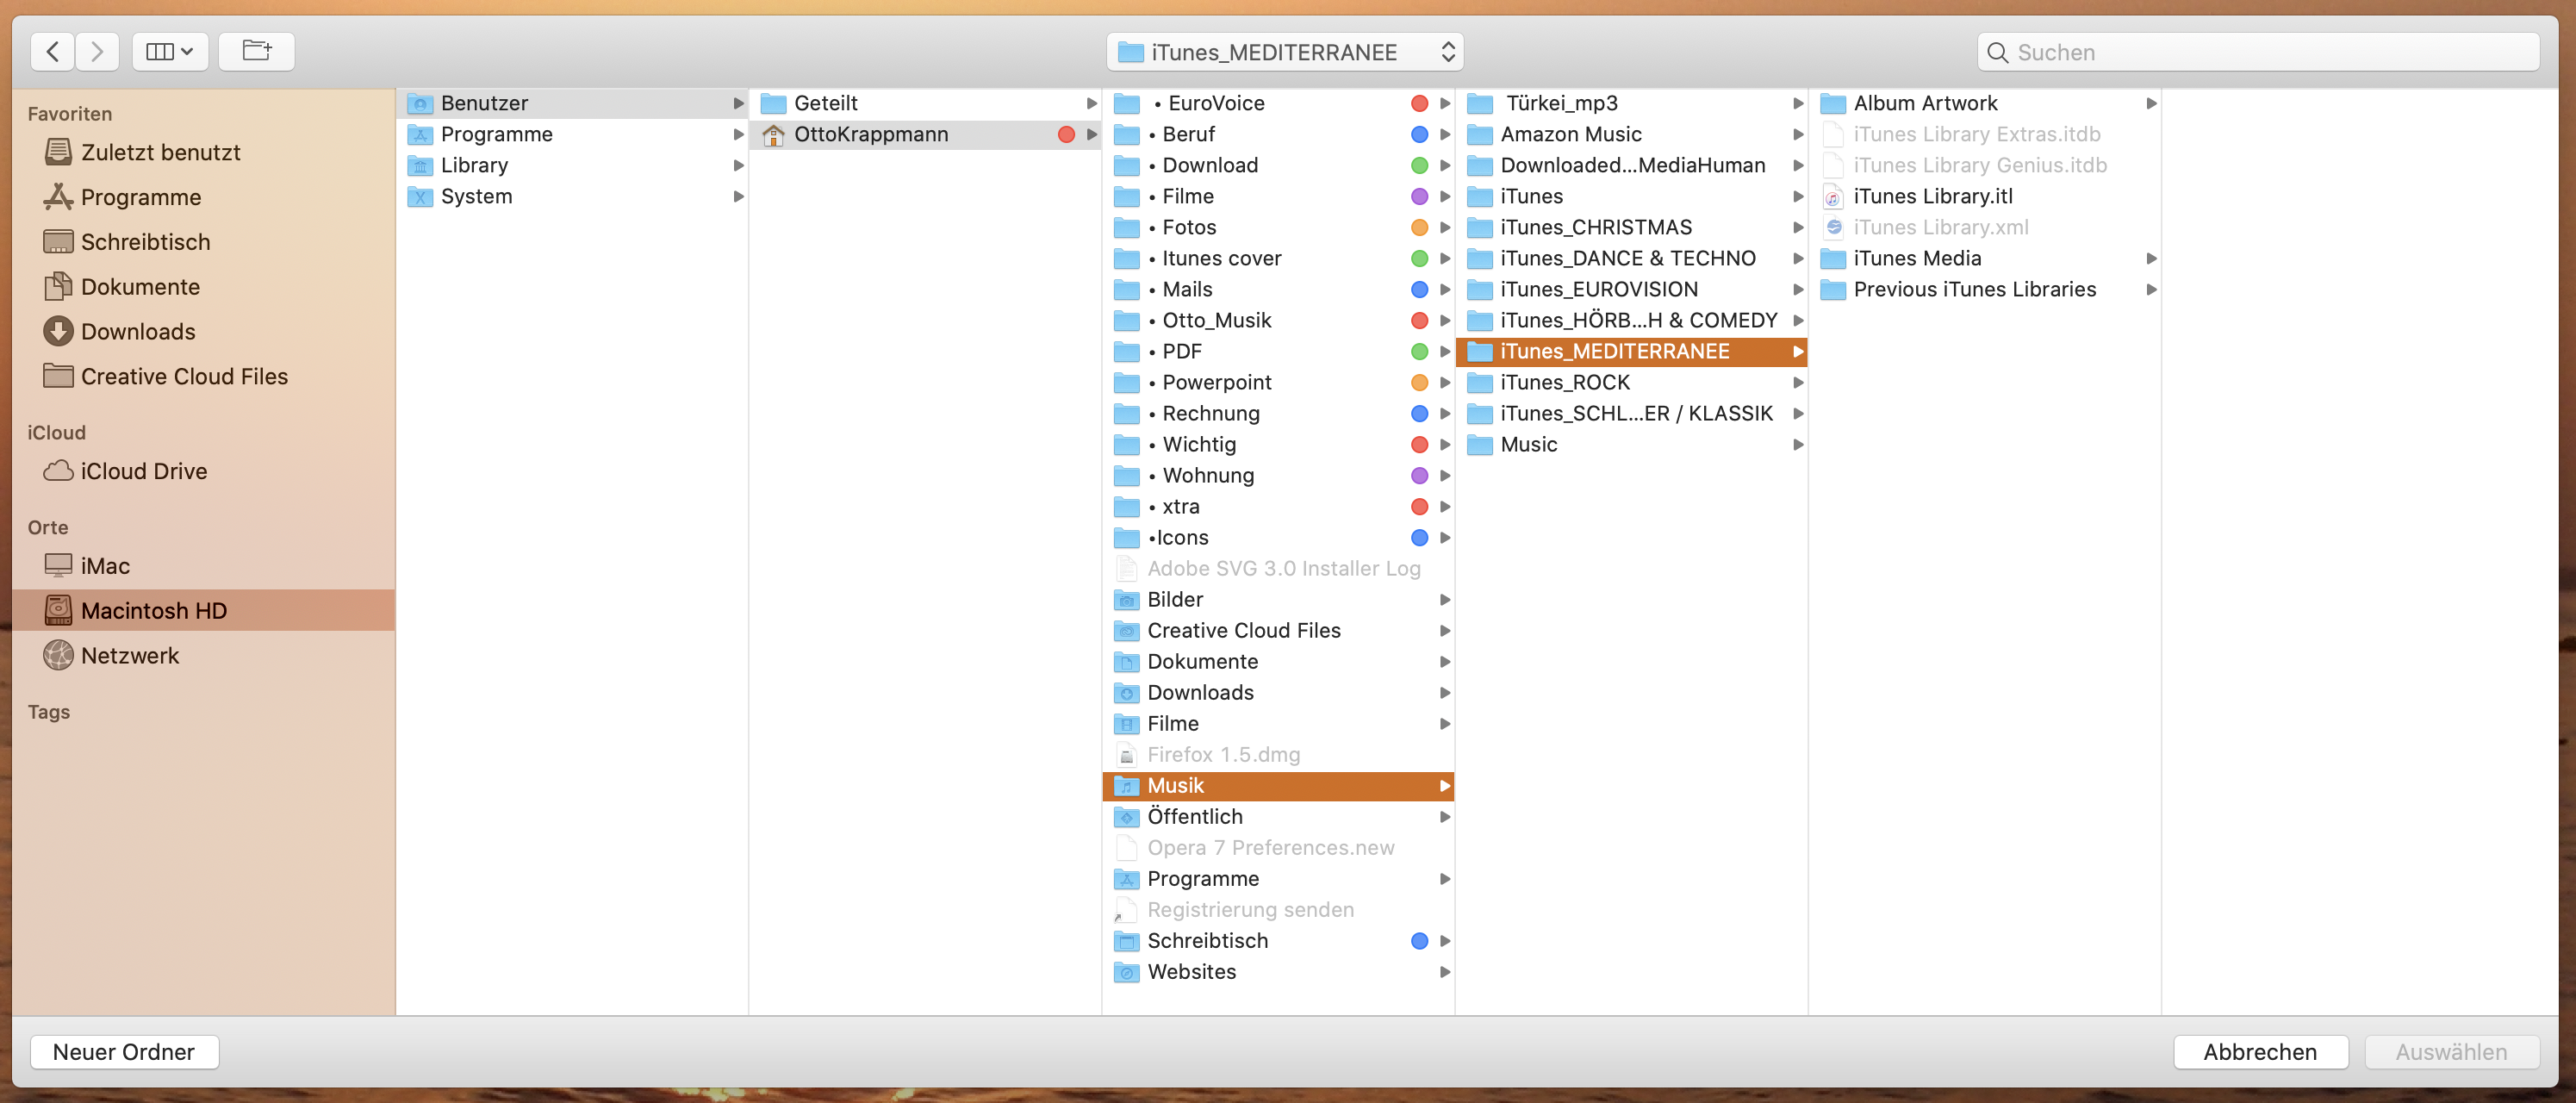Open Zuletzt benutzt in the sidebar
This screenshot has width=2576, height=1103.
coord(160,152)
